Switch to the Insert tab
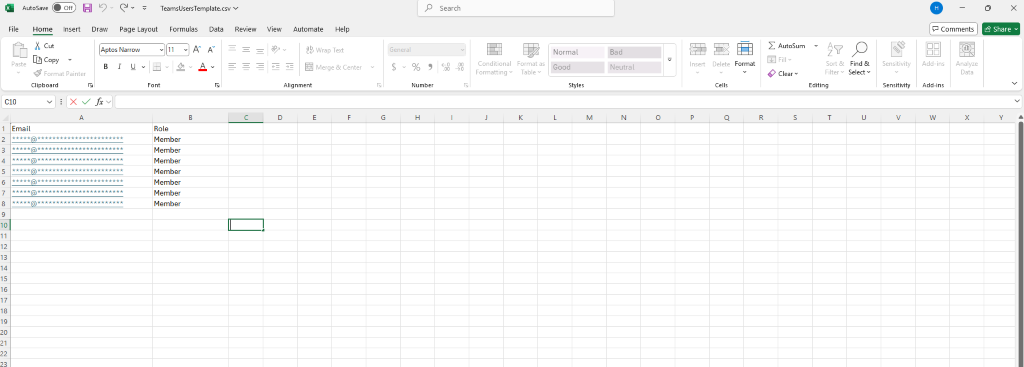 coord(72,29)
